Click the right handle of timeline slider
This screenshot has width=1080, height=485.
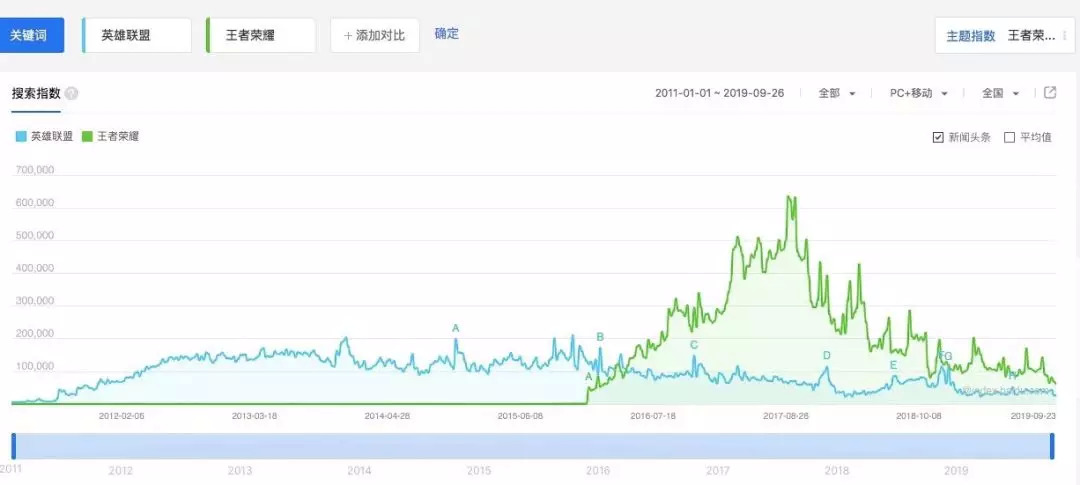point(1052,446)
